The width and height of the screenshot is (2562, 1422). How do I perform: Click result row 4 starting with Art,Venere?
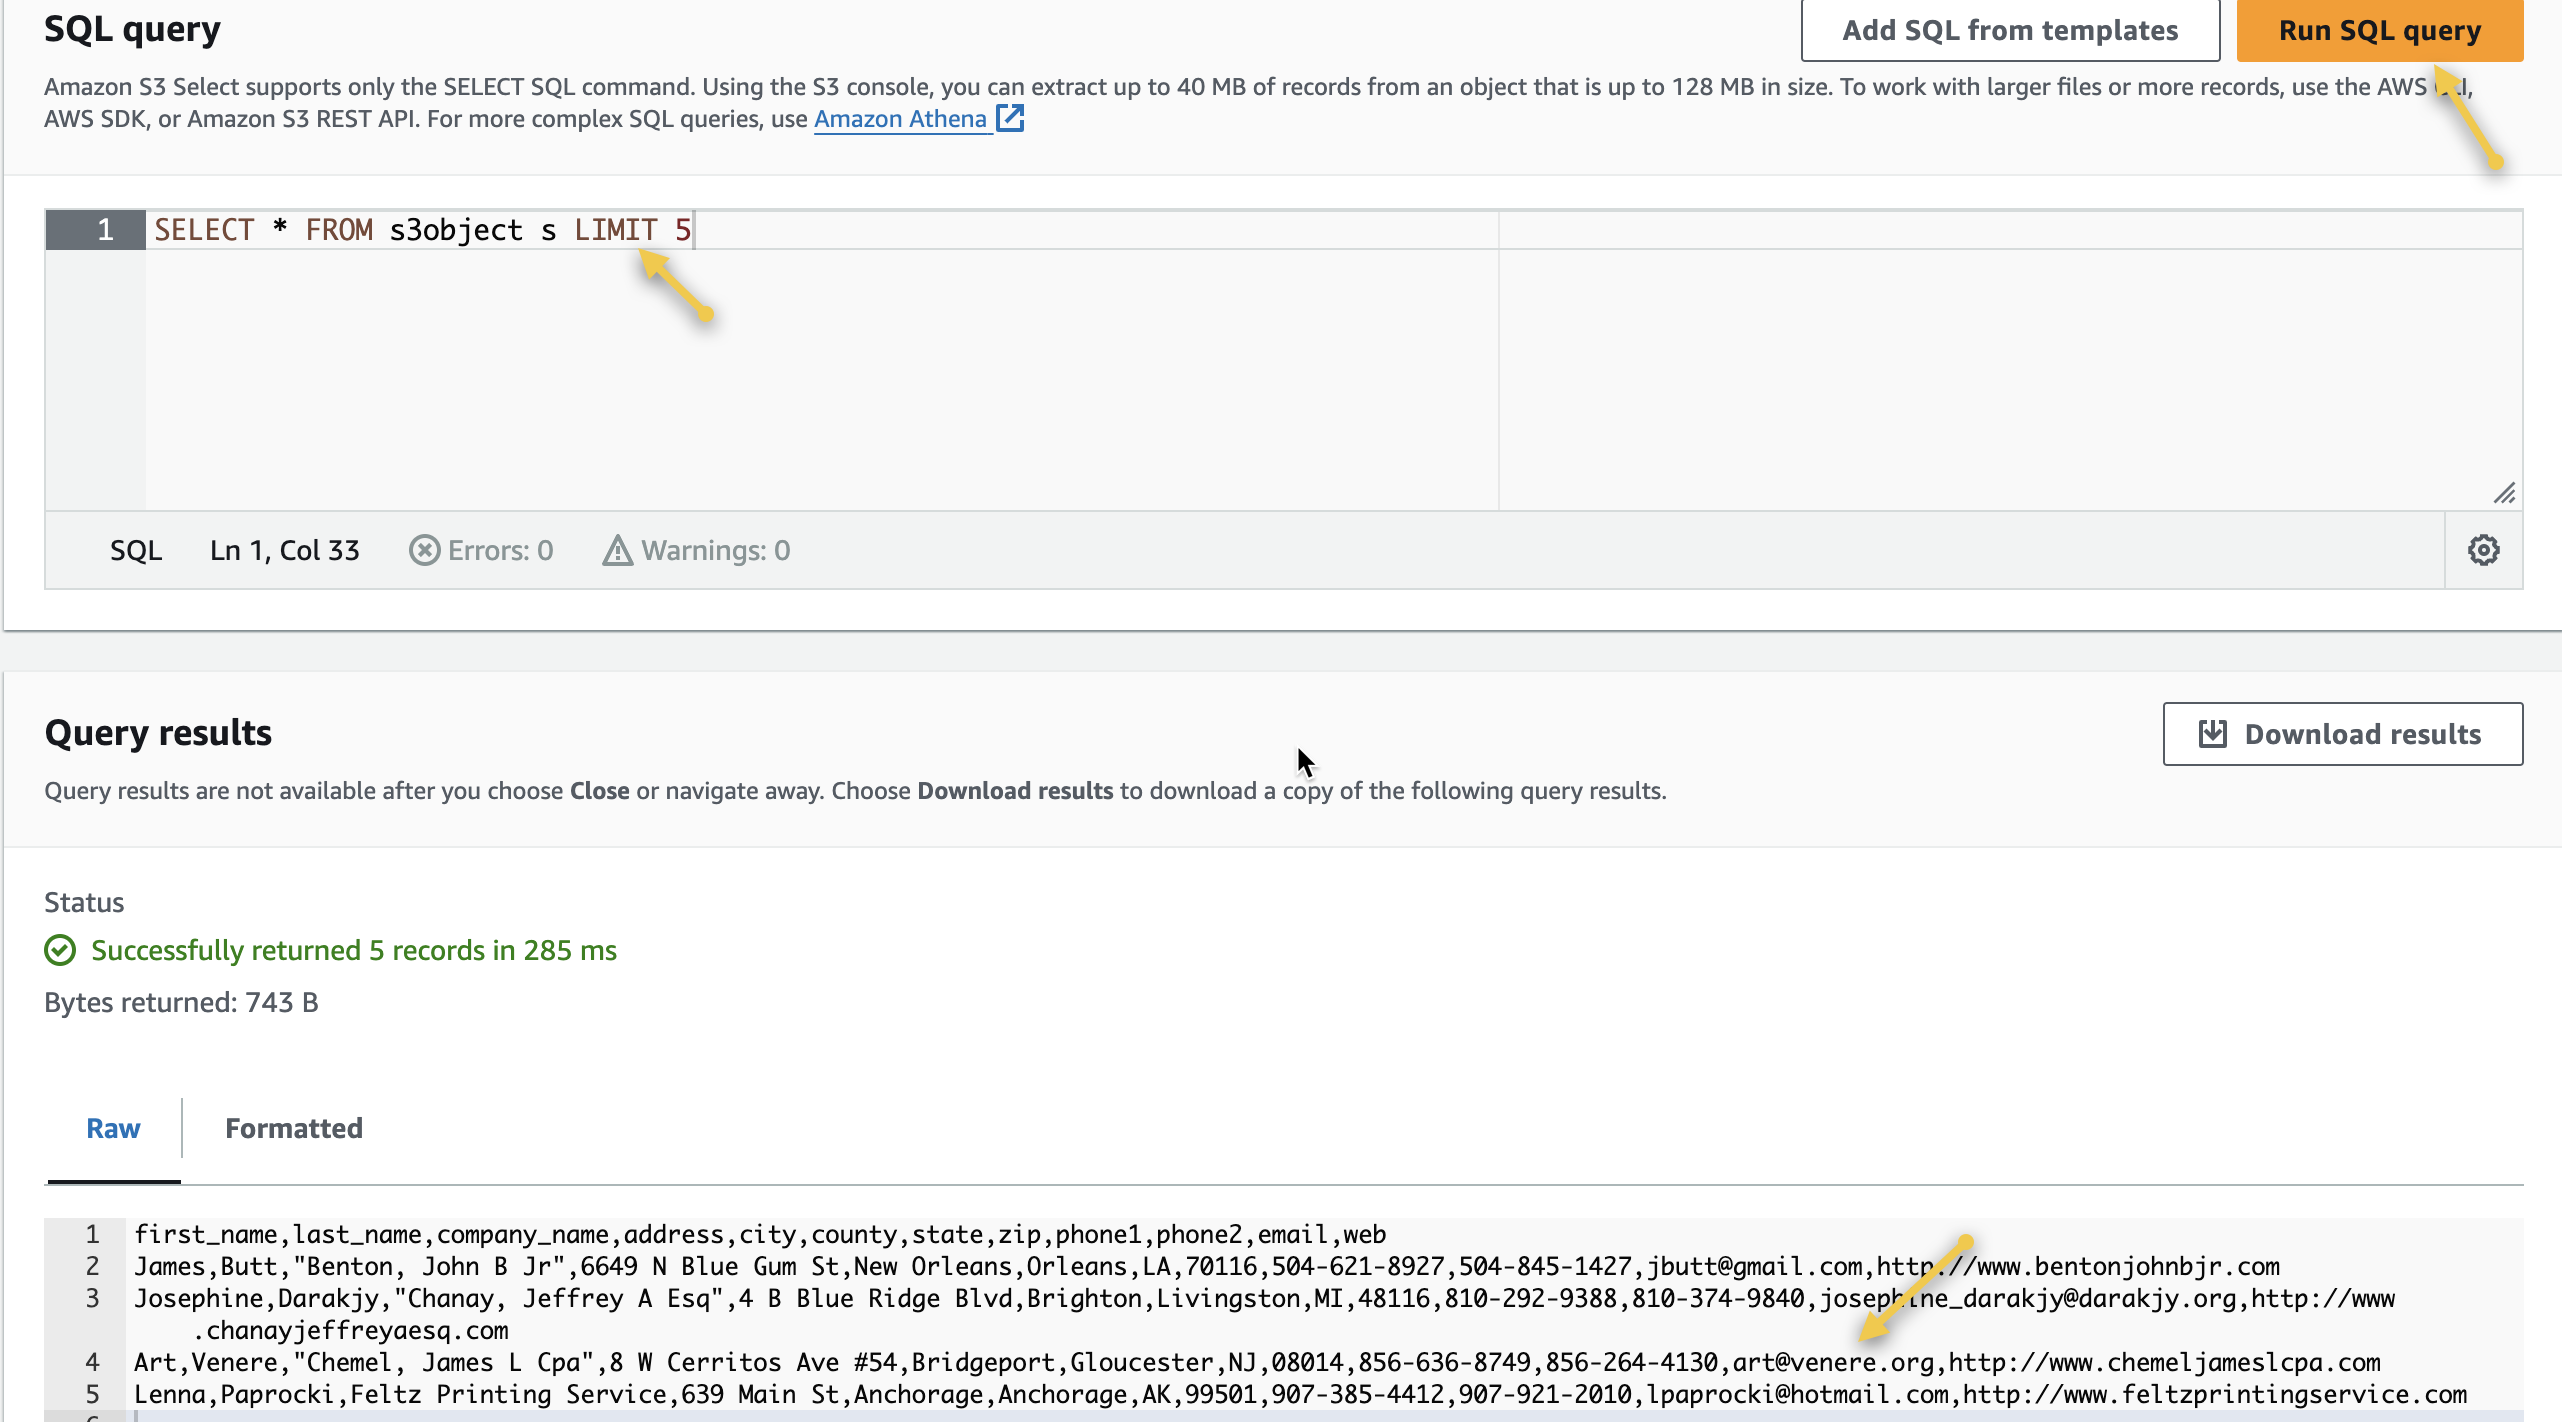point(1256,1362)
